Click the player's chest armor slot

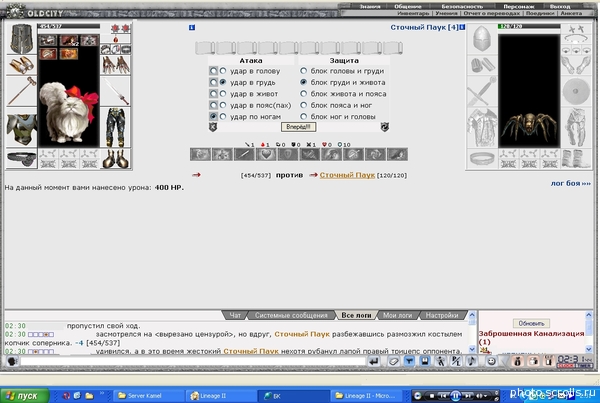click(x=21, y=130)
